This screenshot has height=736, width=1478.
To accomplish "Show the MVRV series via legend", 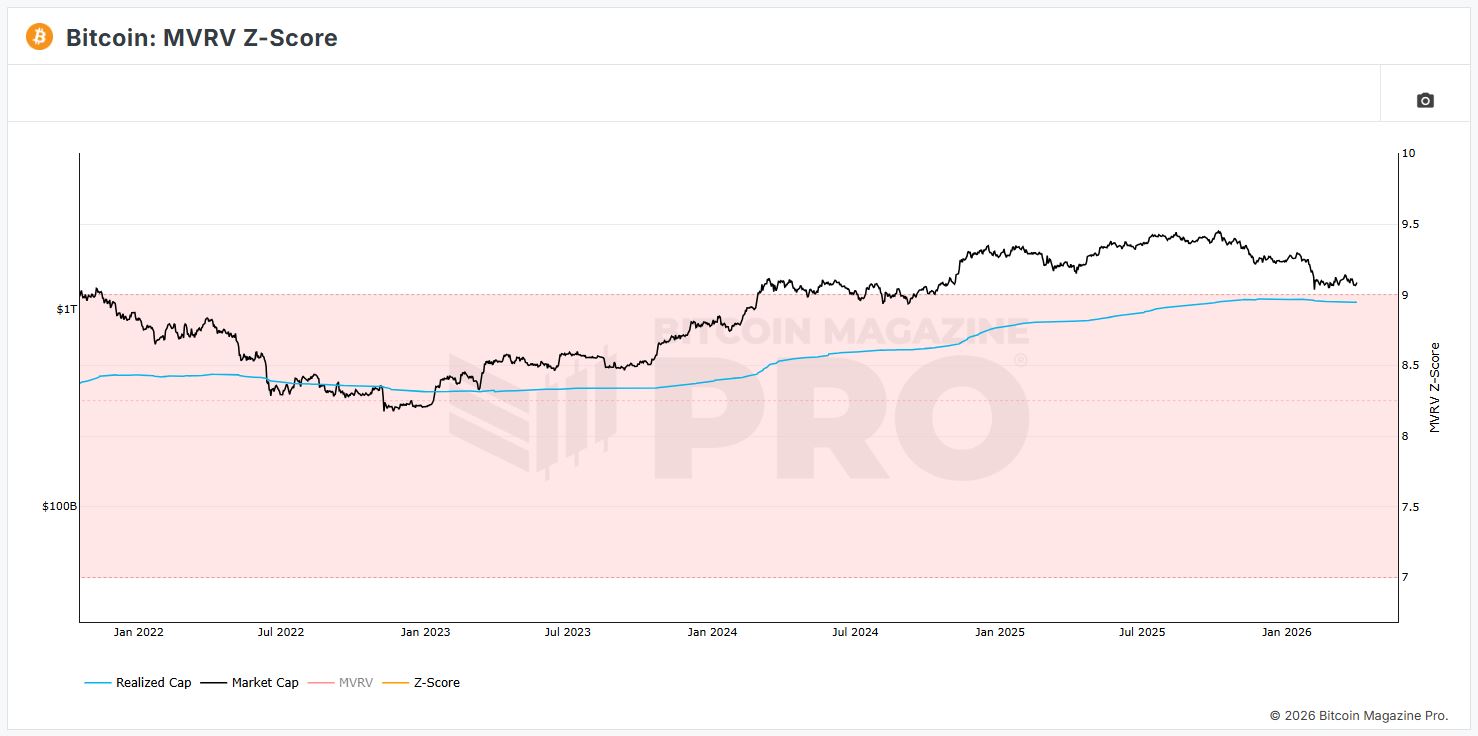I will (356, 683).
